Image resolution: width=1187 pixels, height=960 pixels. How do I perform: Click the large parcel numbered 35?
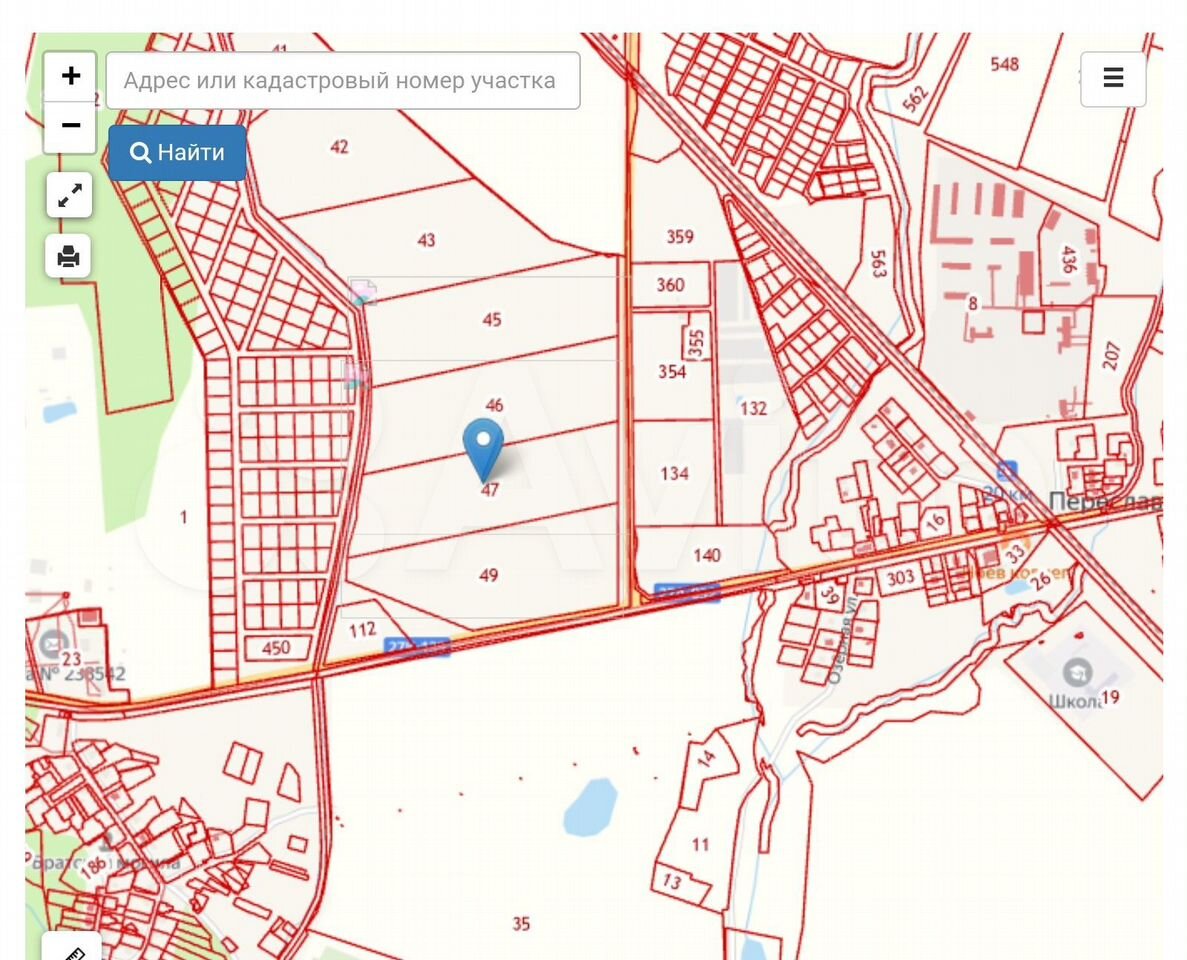click(x=521, y=923)
